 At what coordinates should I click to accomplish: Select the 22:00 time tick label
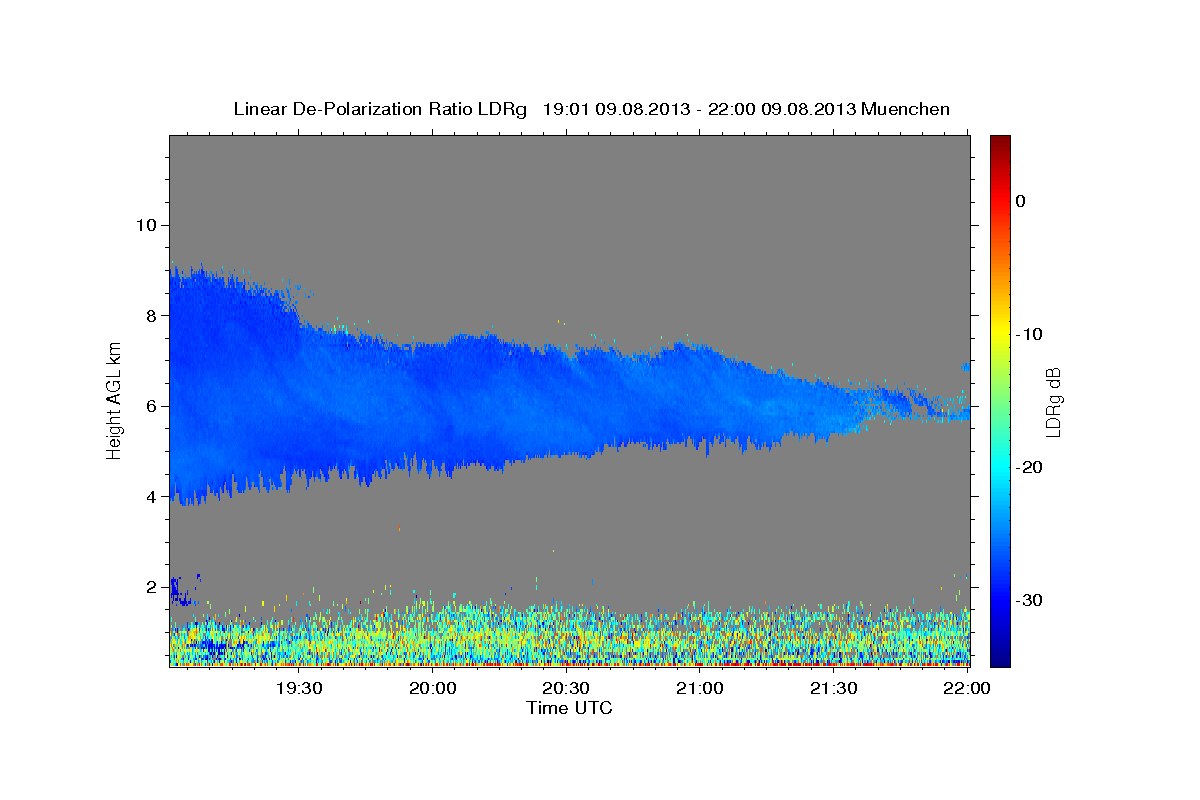tap(967, 688)
